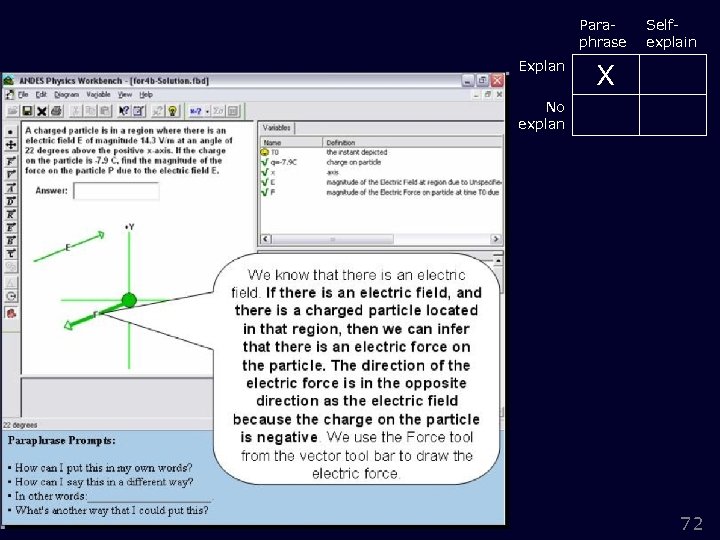Select the F variable row
Viewport: 720px width, 540px height.
coord(381,192)
